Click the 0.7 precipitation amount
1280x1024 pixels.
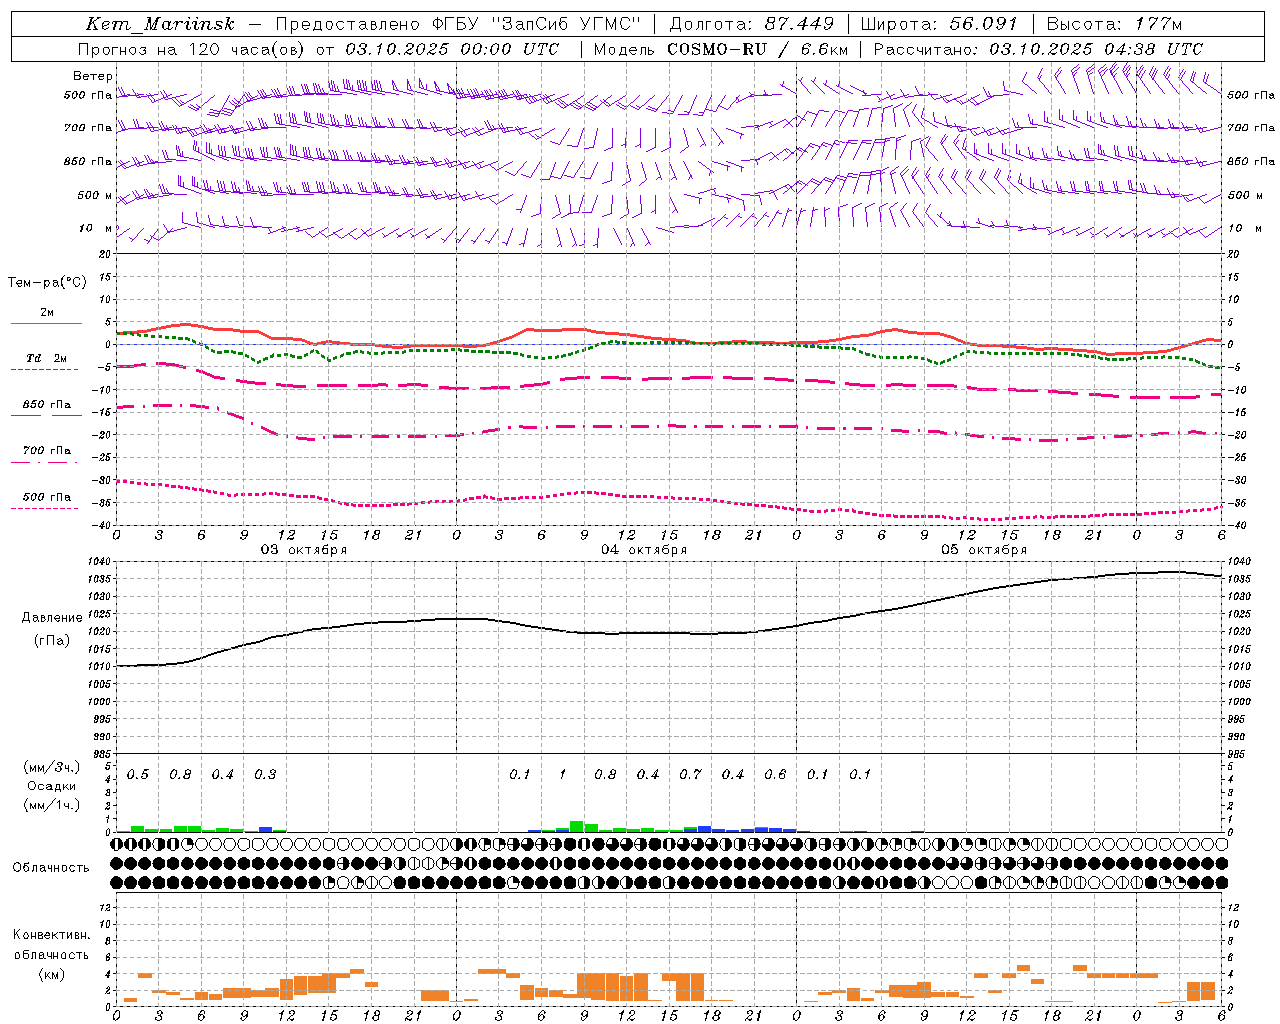tap(690, 775)
